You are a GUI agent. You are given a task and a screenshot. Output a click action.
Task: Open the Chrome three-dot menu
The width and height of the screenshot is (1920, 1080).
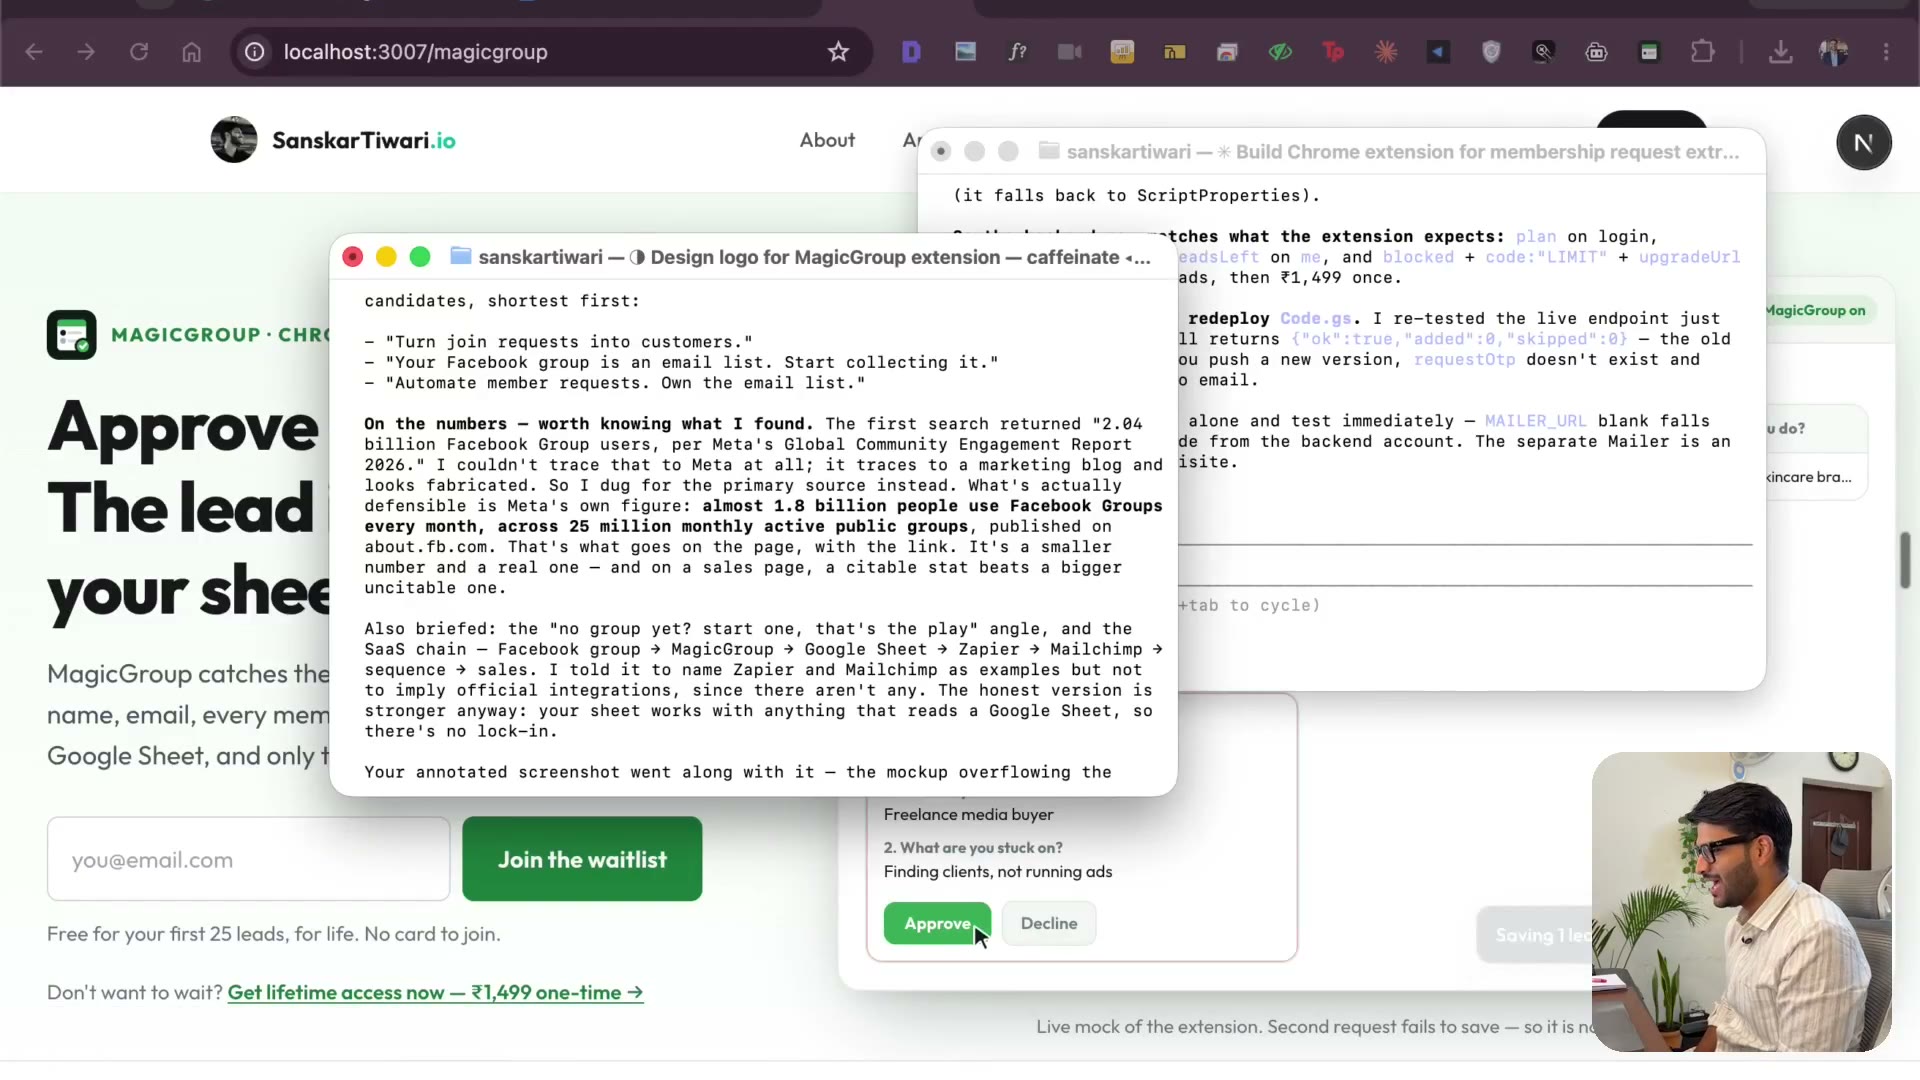click(1886, 52)
